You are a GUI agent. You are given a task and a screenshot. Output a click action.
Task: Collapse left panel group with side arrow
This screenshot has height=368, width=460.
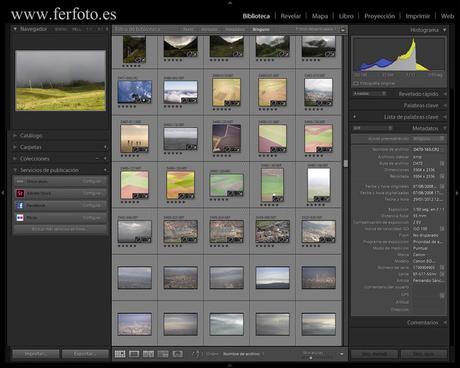3,193
